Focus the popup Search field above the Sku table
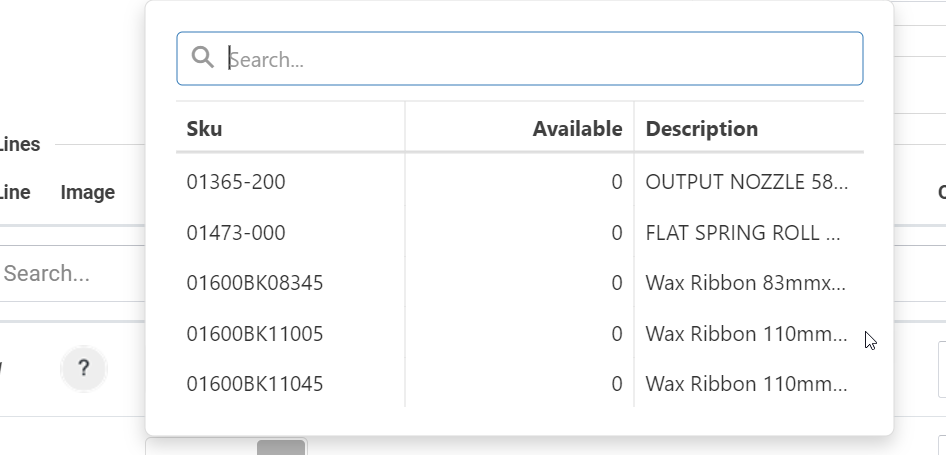This screenshot has height=455, width=946. pyautogui.click(x=540, y=59)
